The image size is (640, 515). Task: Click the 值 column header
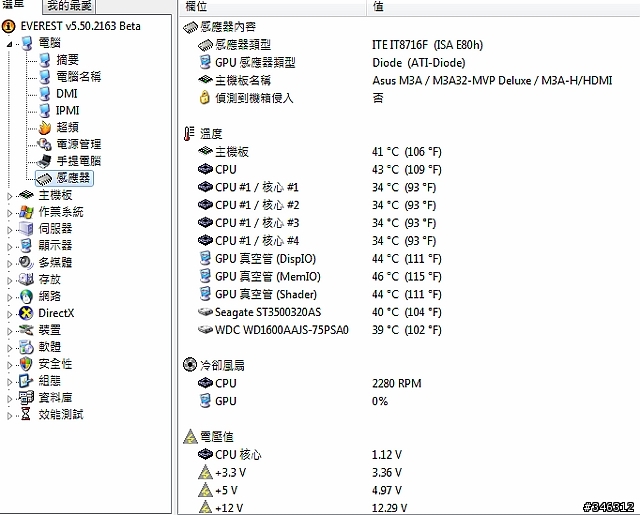[503, 7]
